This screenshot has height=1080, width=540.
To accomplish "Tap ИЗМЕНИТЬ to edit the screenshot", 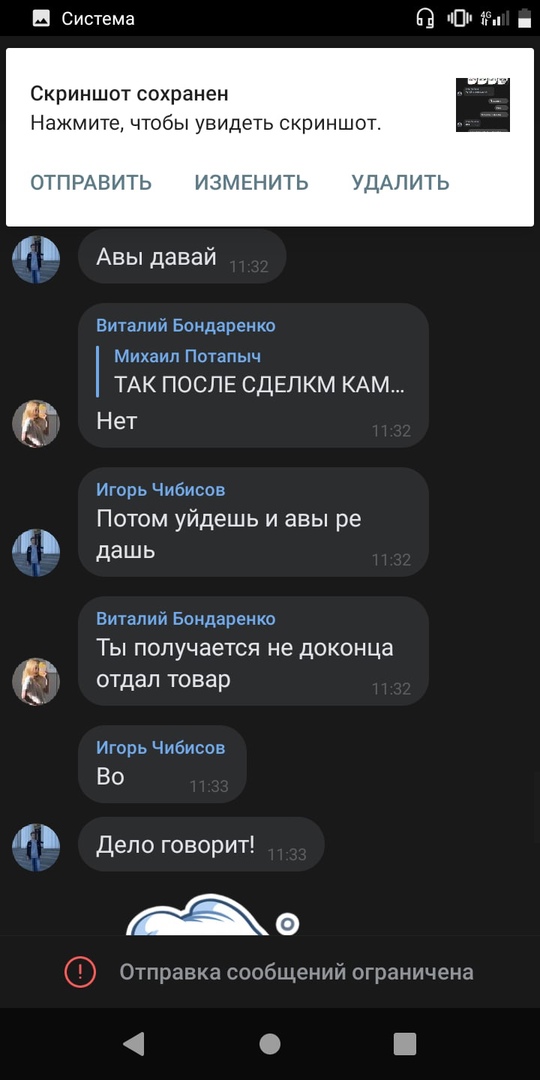I will 251,183.
